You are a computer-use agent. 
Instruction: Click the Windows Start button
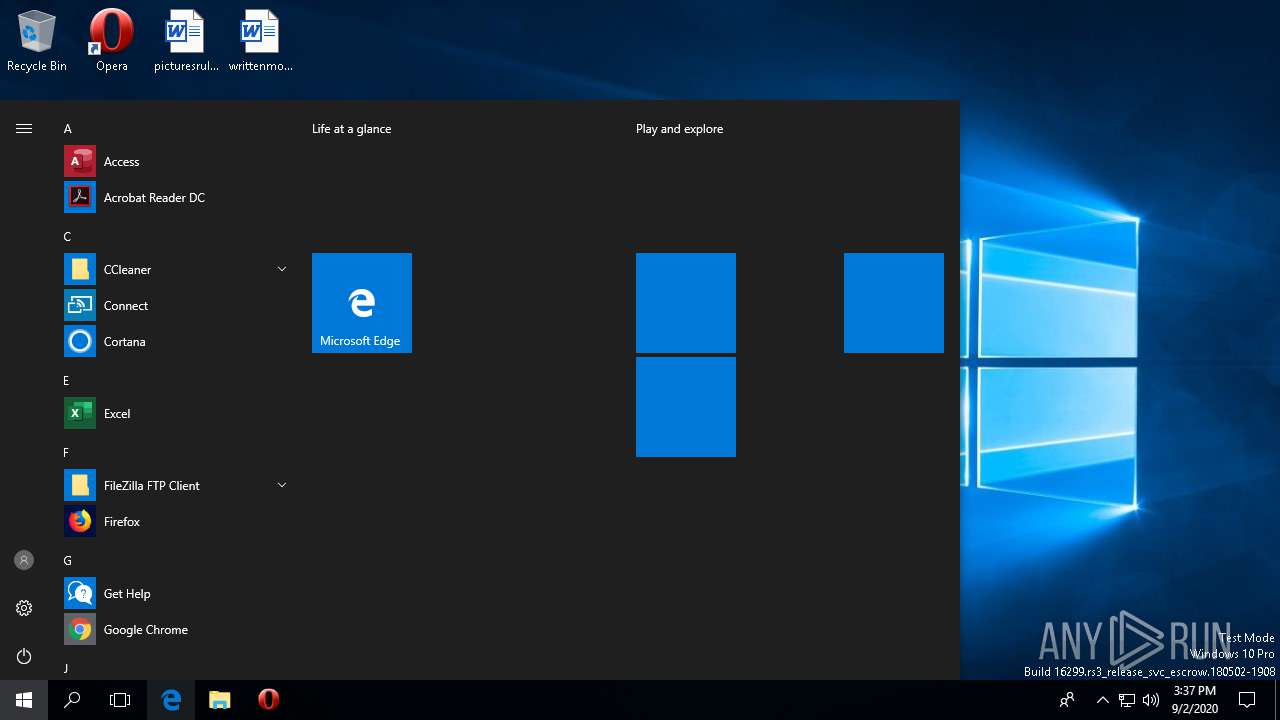pyautogui.click(x=24, y=700)
